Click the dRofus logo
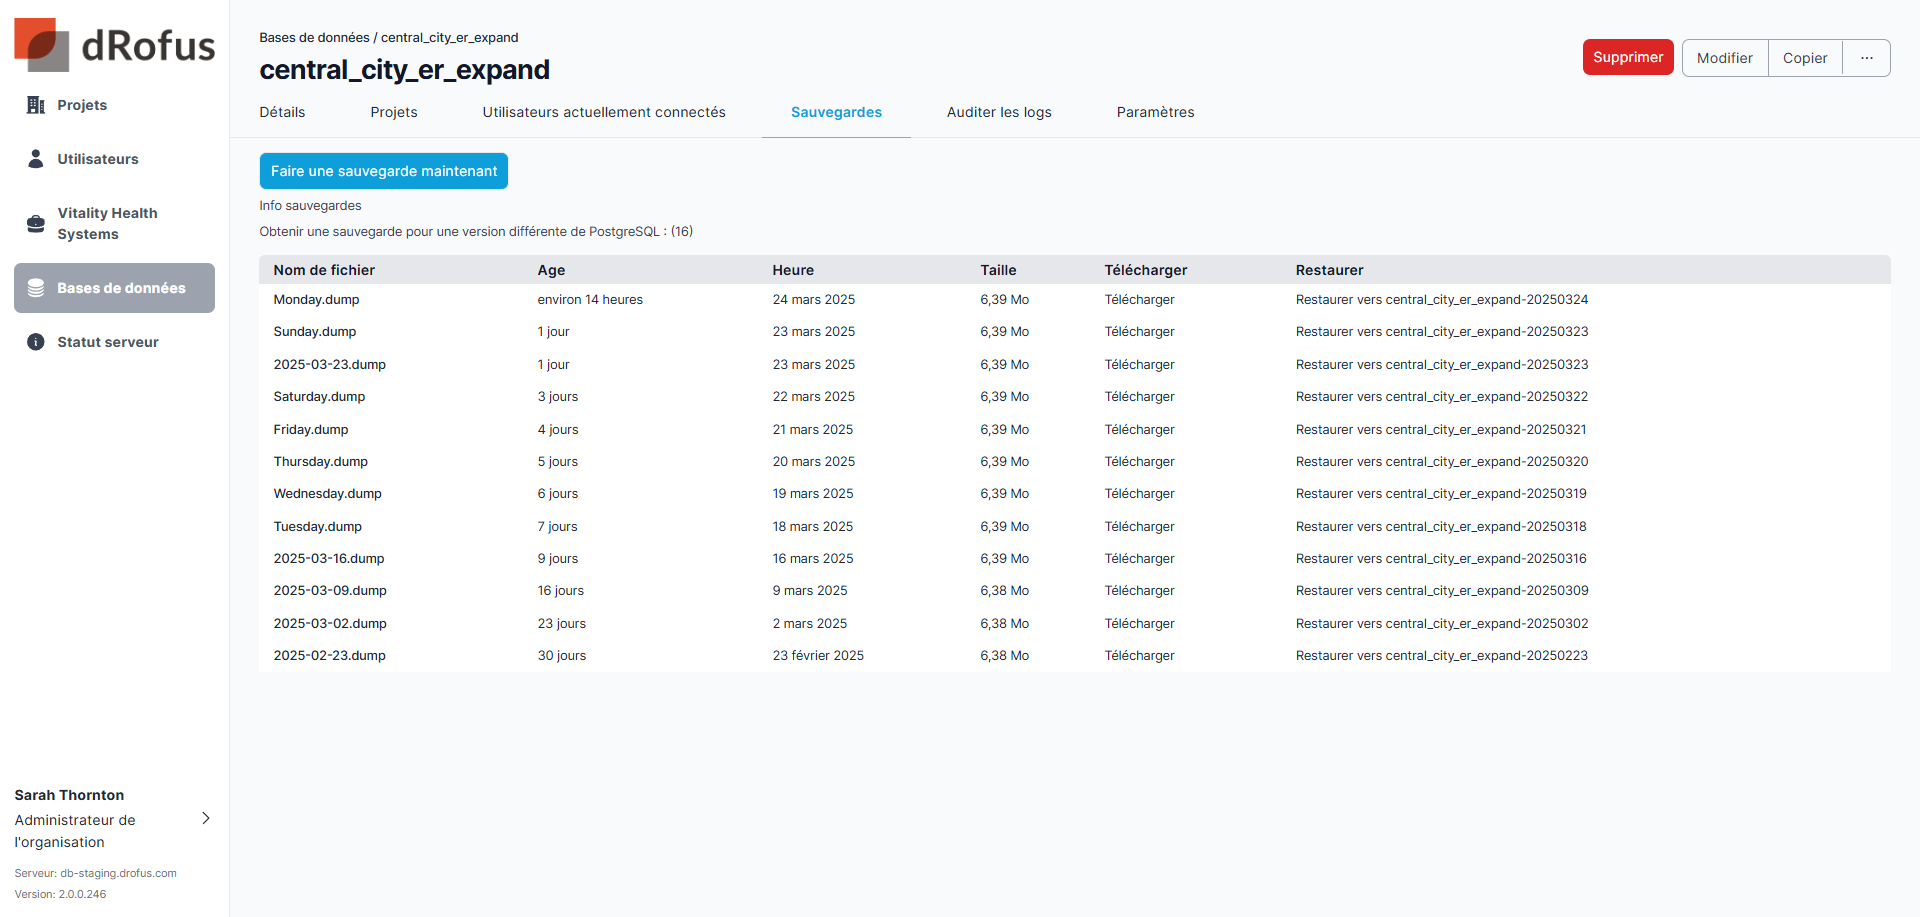This screenshot has height=917, width=1920. 114,45
